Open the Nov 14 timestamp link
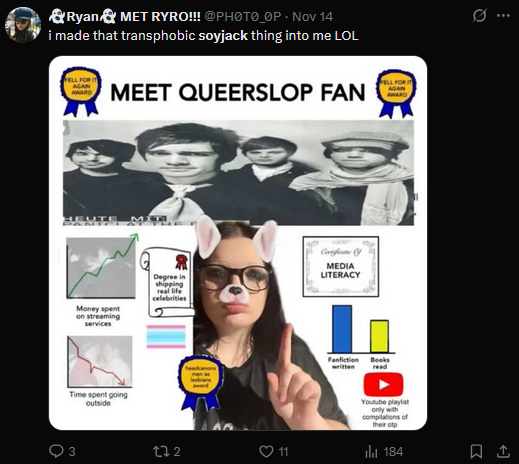The width and height of the screenshot is (519, 464). coord(312,16)
